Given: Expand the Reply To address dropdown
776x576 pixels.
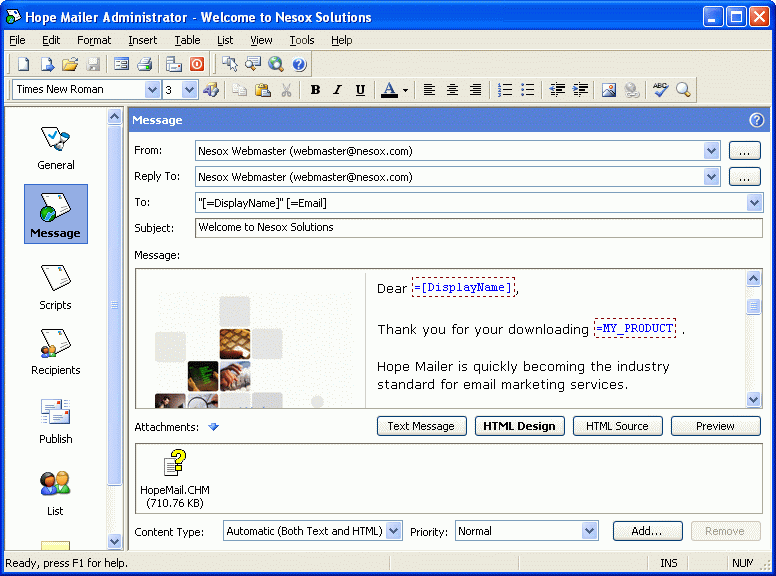Looking at the screenshot, I should click(x=712, y=177).
